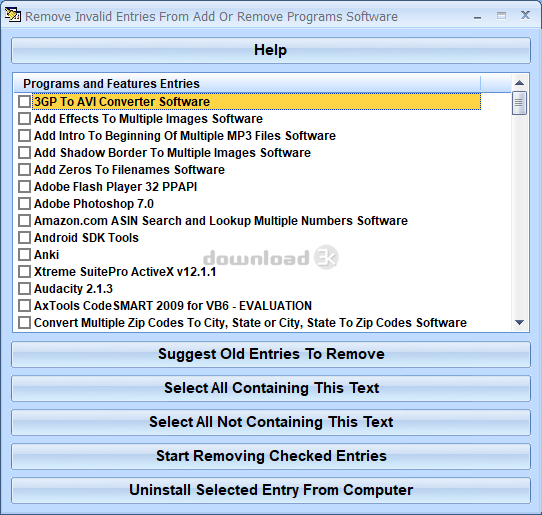Choose Select All Not Containing This Text
The width and height of the screenshot is (542, 515).
[271, 422]
